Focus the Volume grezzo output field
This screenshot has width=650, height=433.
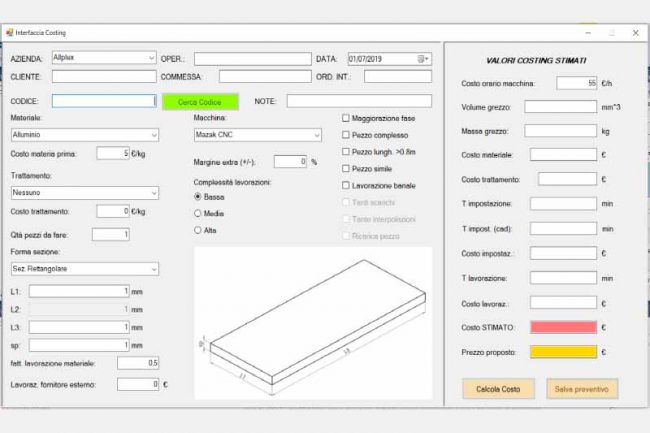pyautogui.click(x=560, y=107)
